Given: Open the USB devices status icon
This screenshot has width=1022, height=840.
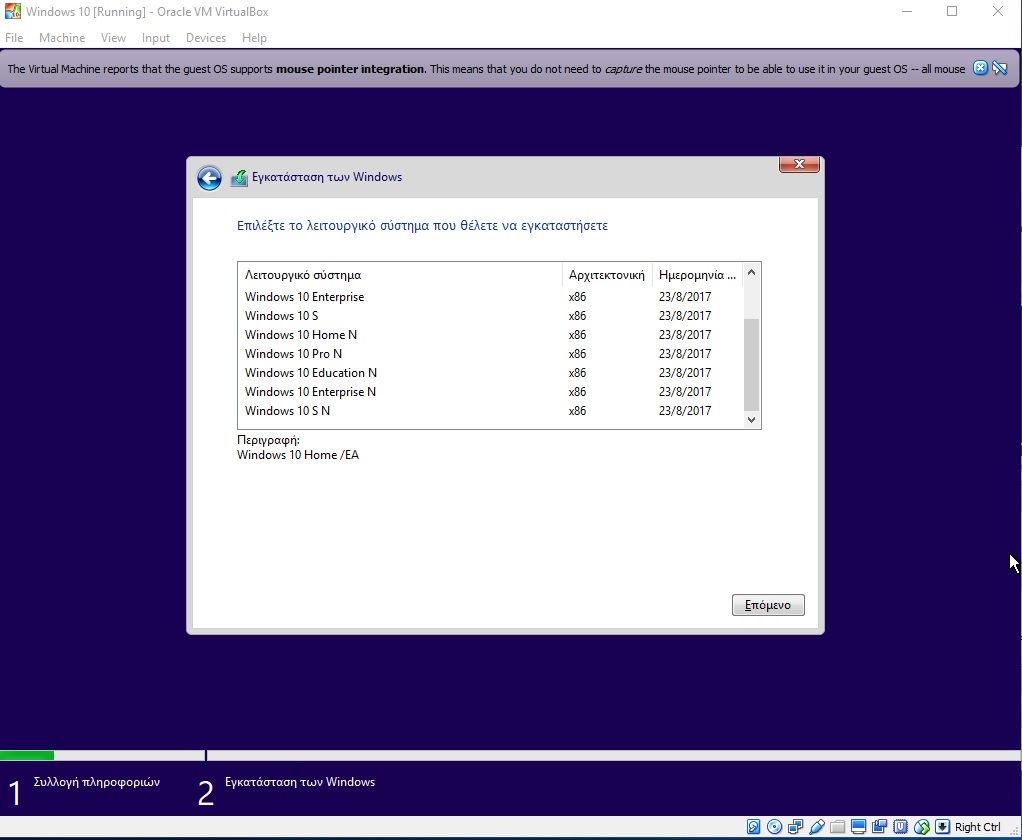Looking at the screenshot, I should point(817,827).
